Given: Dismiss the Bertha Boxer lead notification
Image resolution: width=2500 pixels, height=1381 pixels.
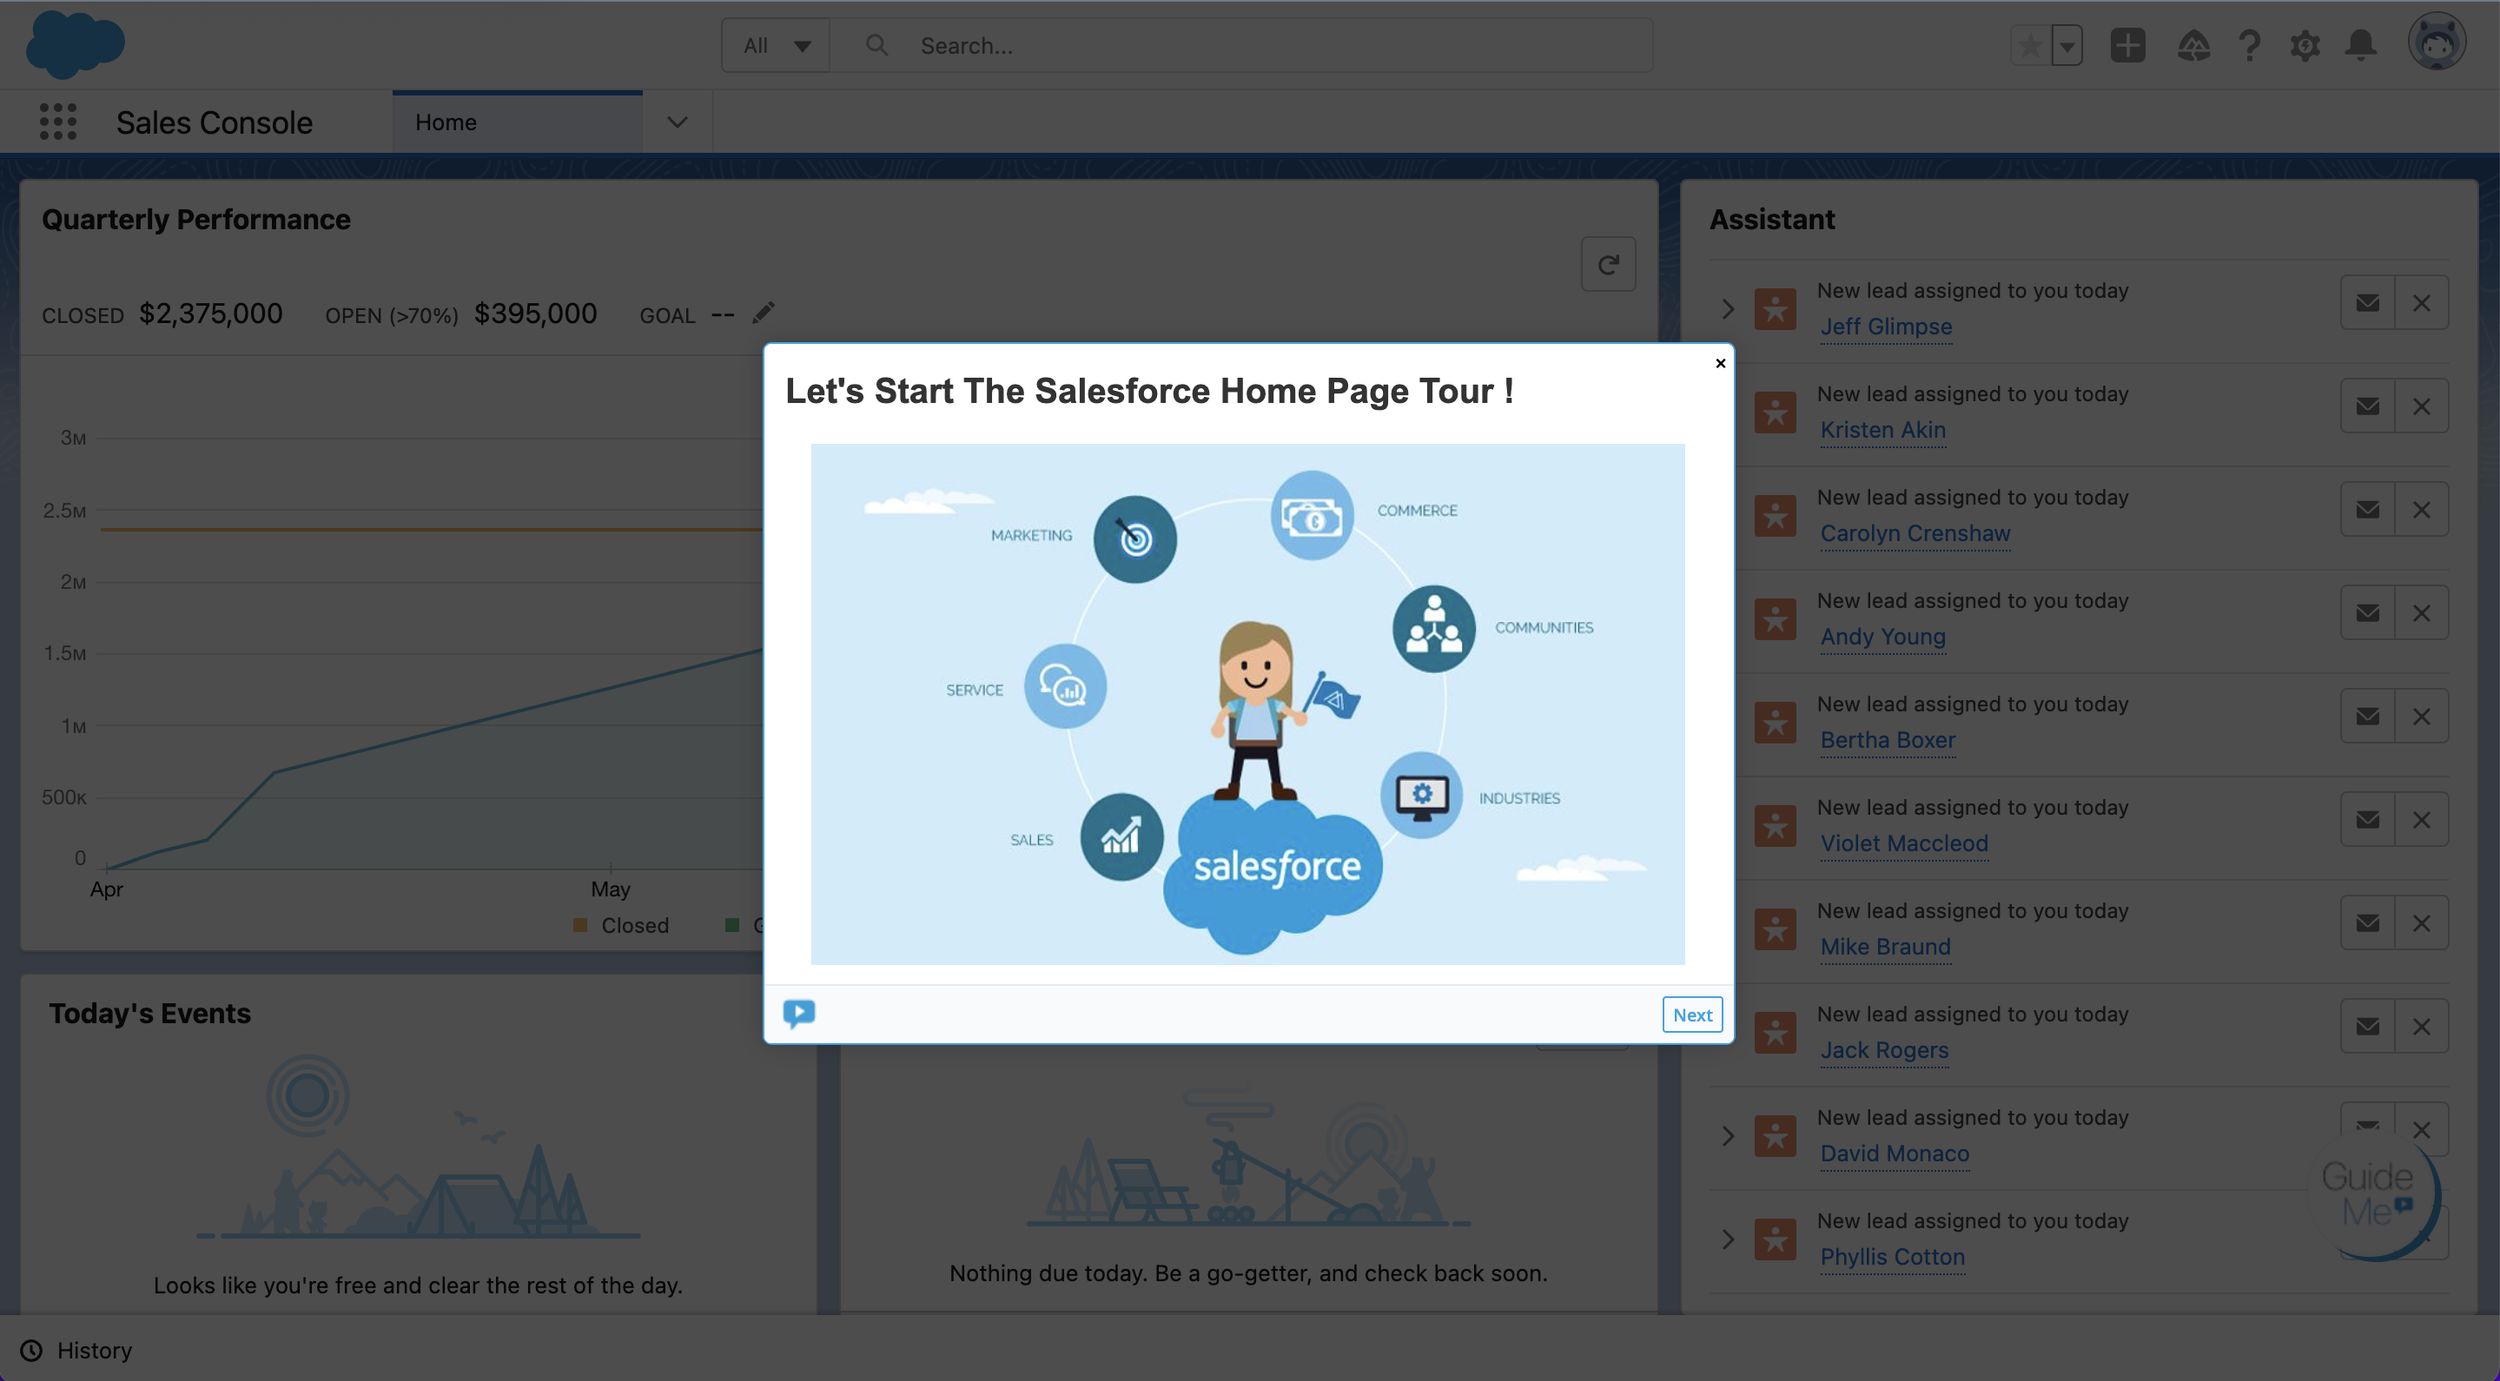Looking at the screenshot, I should (2423, 716).
